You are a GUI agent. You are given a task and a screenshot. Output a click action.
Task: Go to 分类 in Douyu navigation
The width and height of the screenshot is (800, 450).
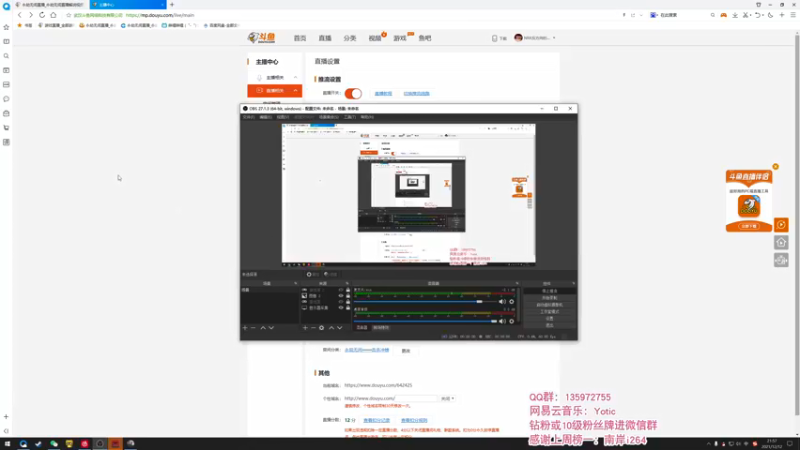[x=349, y=38]
